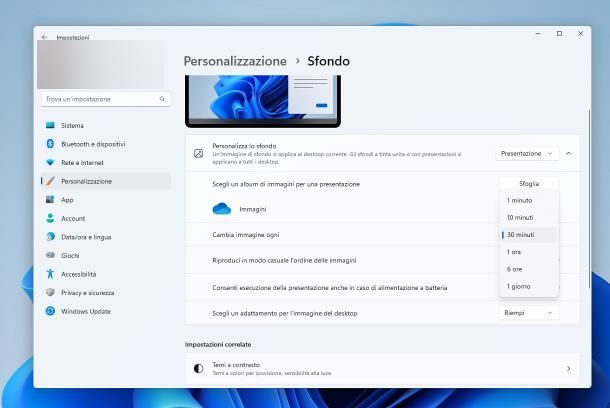The height and width of the screenshot is (408, 610).
Task: Maximize the Impostazioni window
Action: coord(559,34)
